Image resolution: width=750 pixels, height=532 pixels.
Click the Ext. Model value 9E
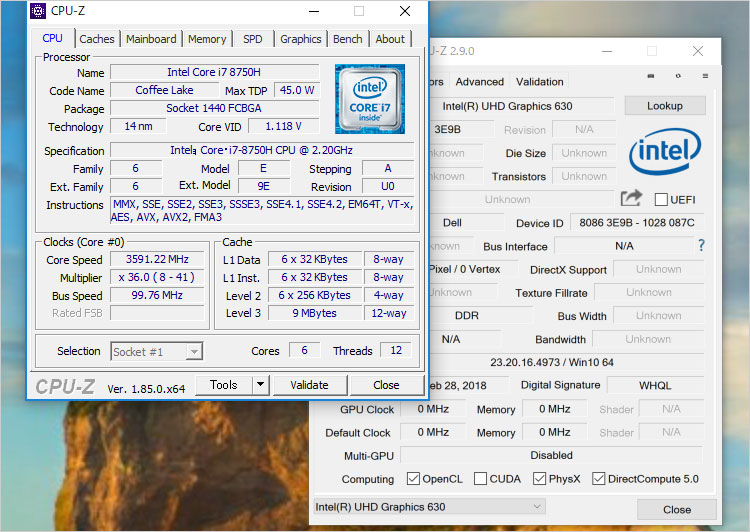coord(264,186)
